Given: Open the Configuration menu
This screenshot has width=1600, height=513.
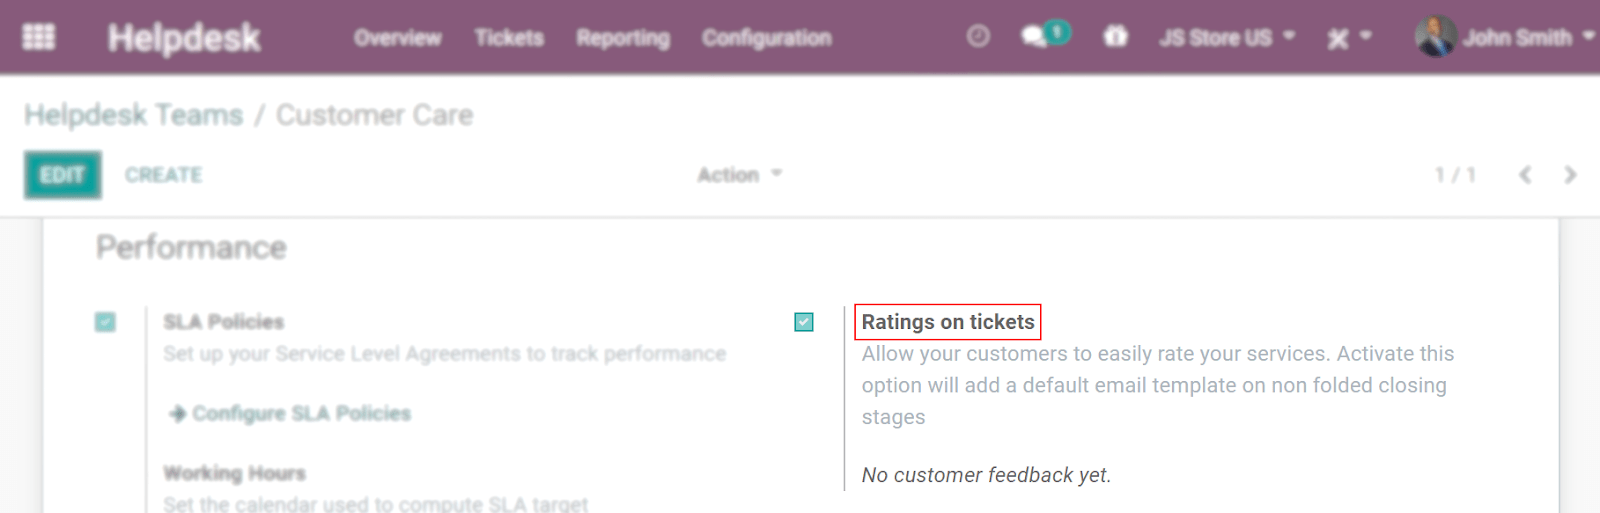Looking at the screenshot, I should (767, 38).
